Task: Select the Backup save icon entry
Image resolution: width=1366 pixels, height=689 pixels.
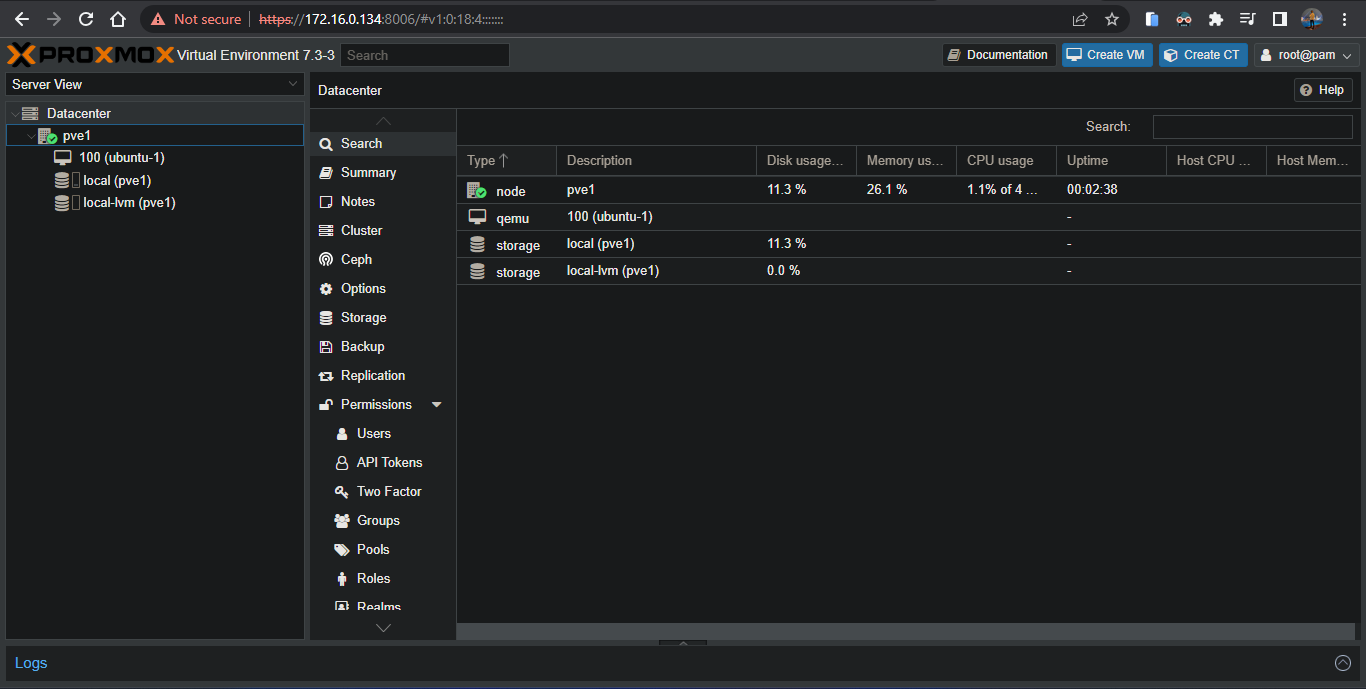Action: tap(326, 347)
